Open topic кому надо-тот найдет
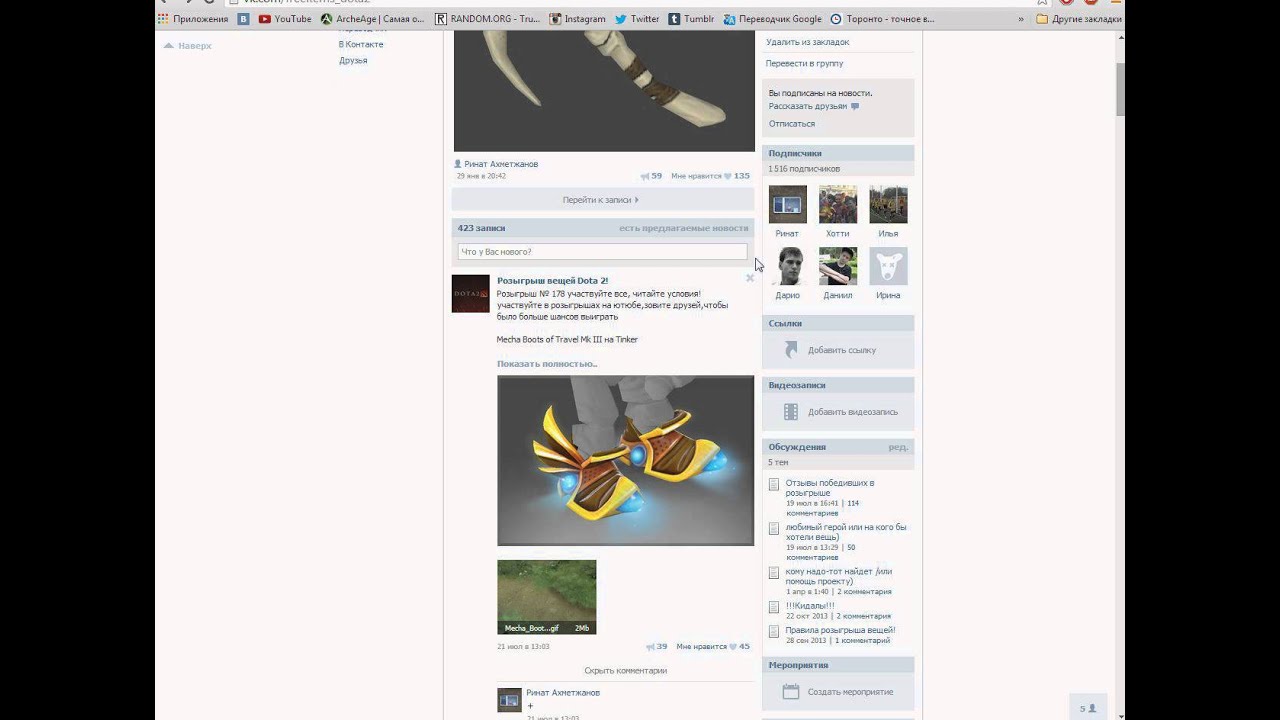Screen dimensions: 1280x720 838,576
